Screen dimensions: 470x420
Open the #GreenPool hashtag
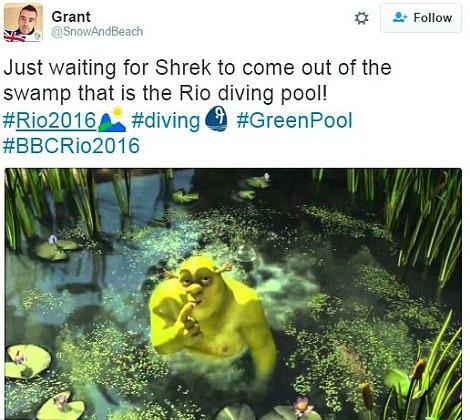294,120
